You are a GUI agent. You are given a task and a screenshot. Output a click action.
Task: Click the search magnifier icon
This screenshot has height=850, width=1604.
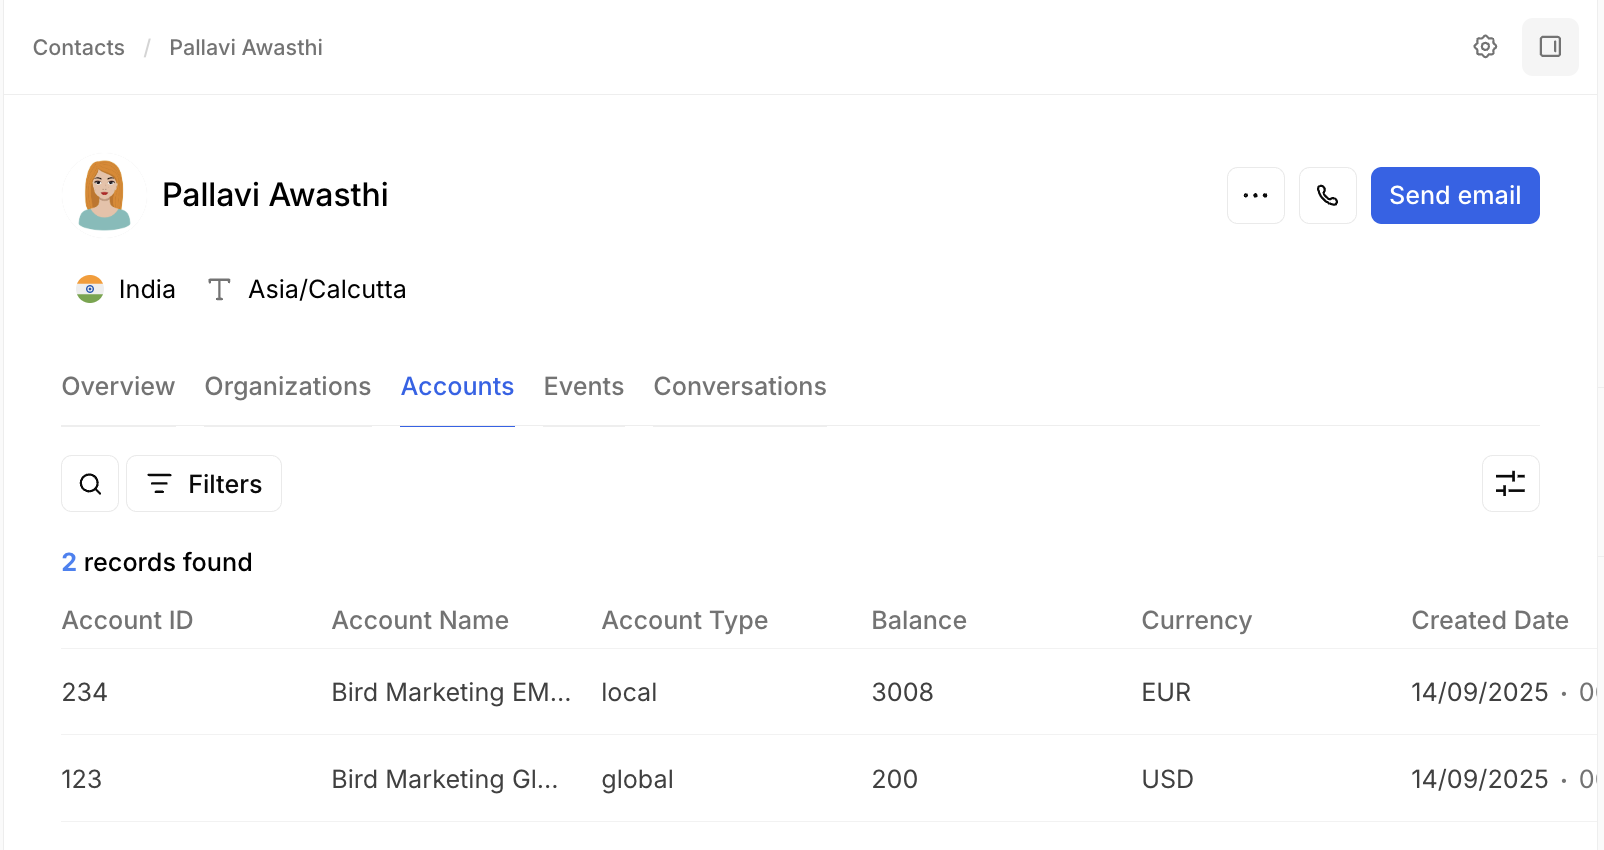(90, 484)
